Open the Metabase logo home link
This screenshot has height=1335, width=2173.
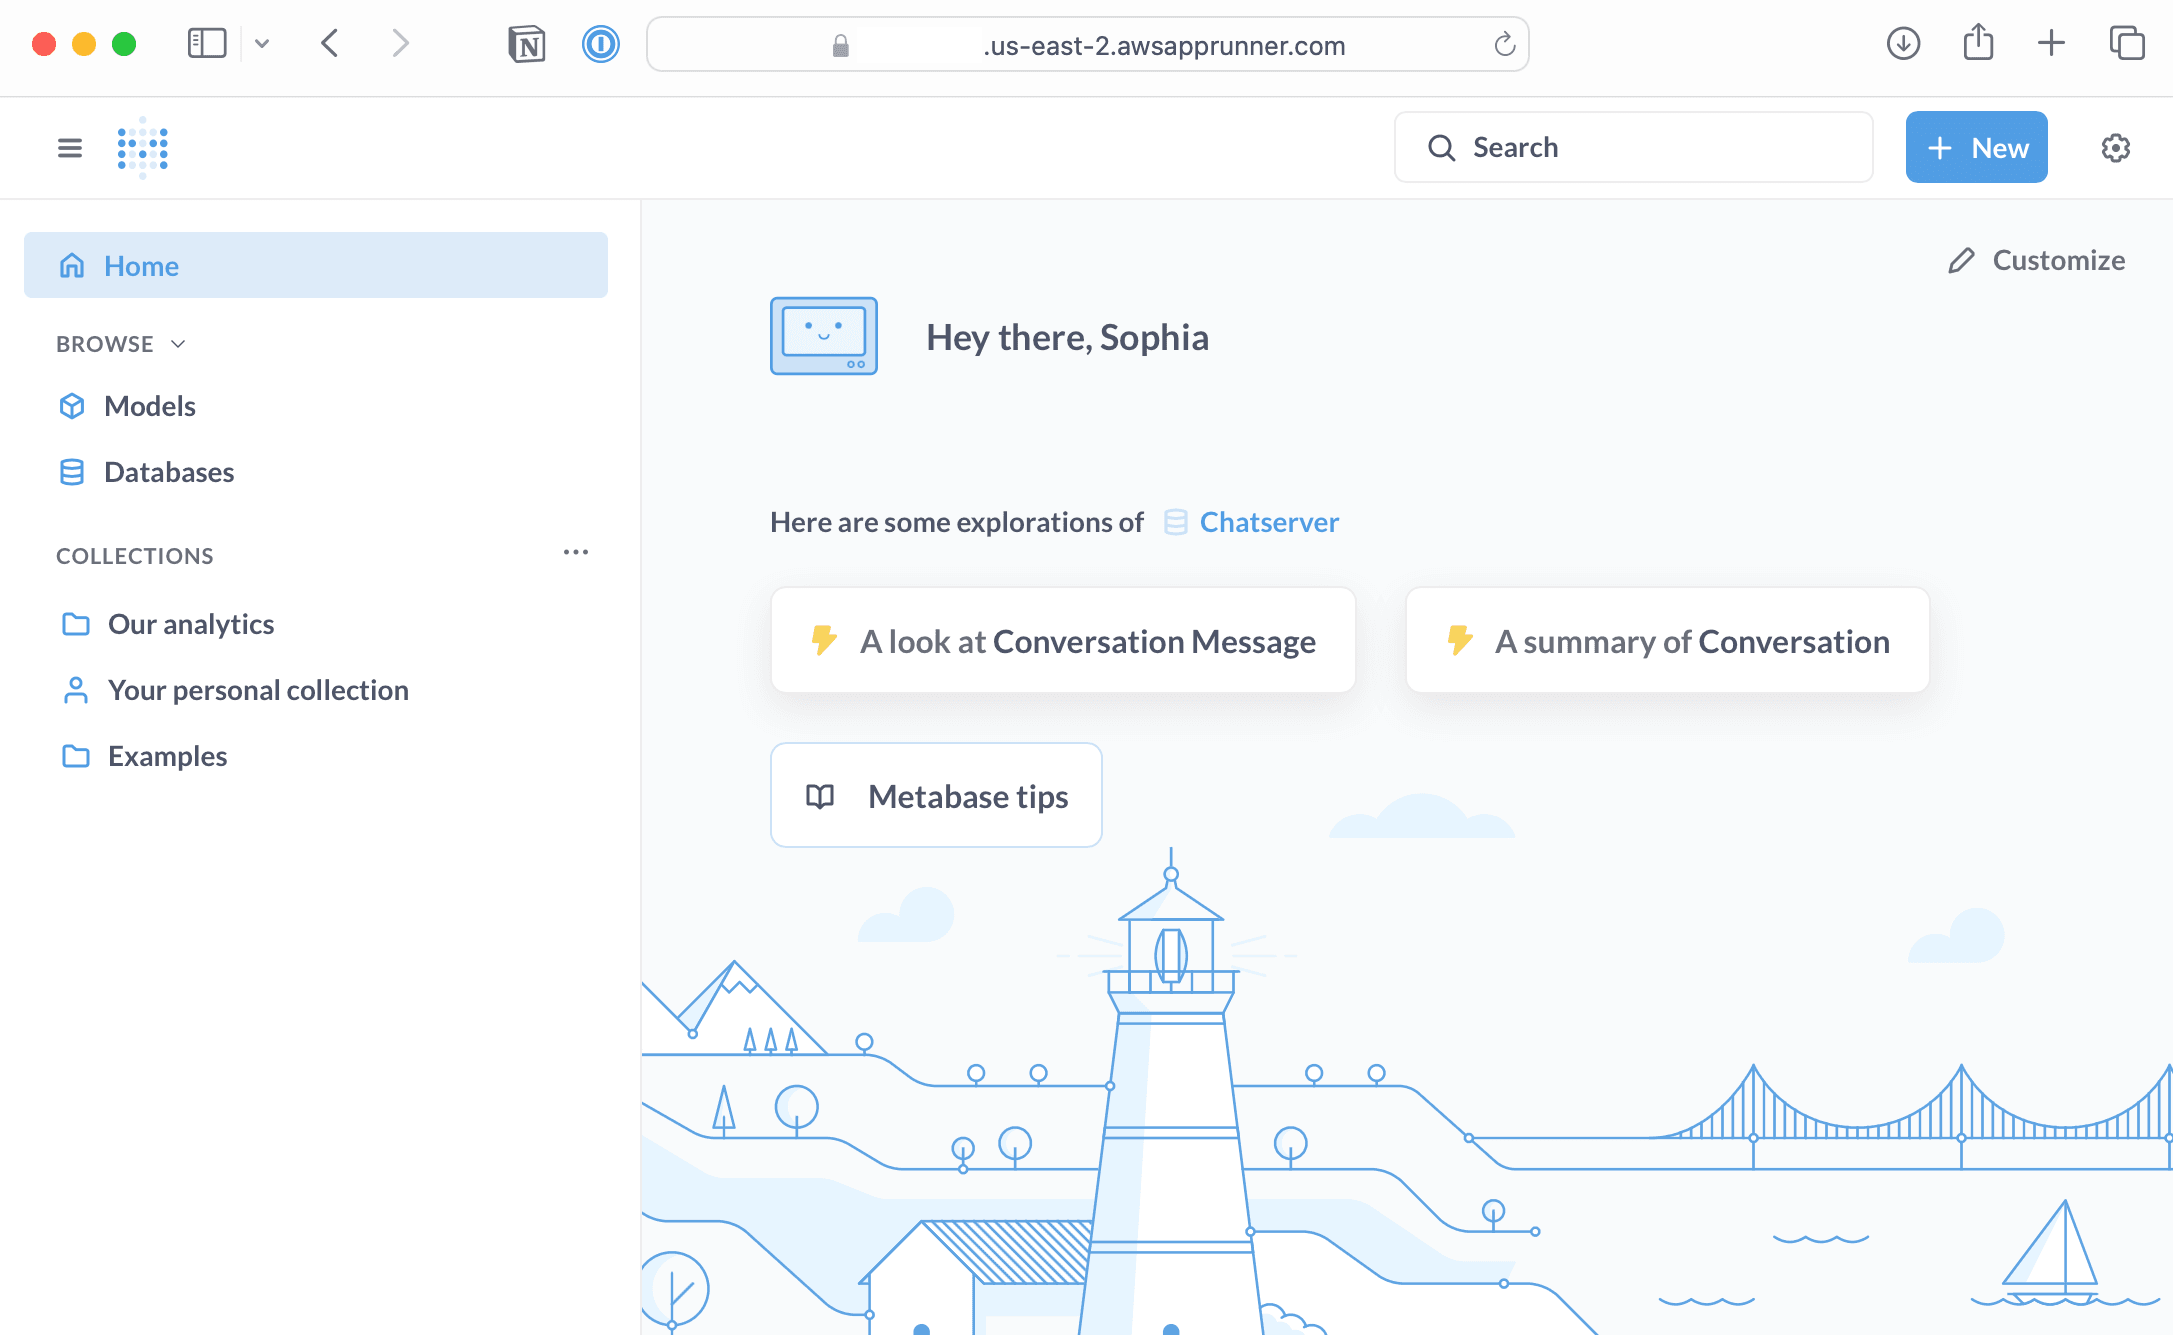point(143,148)
